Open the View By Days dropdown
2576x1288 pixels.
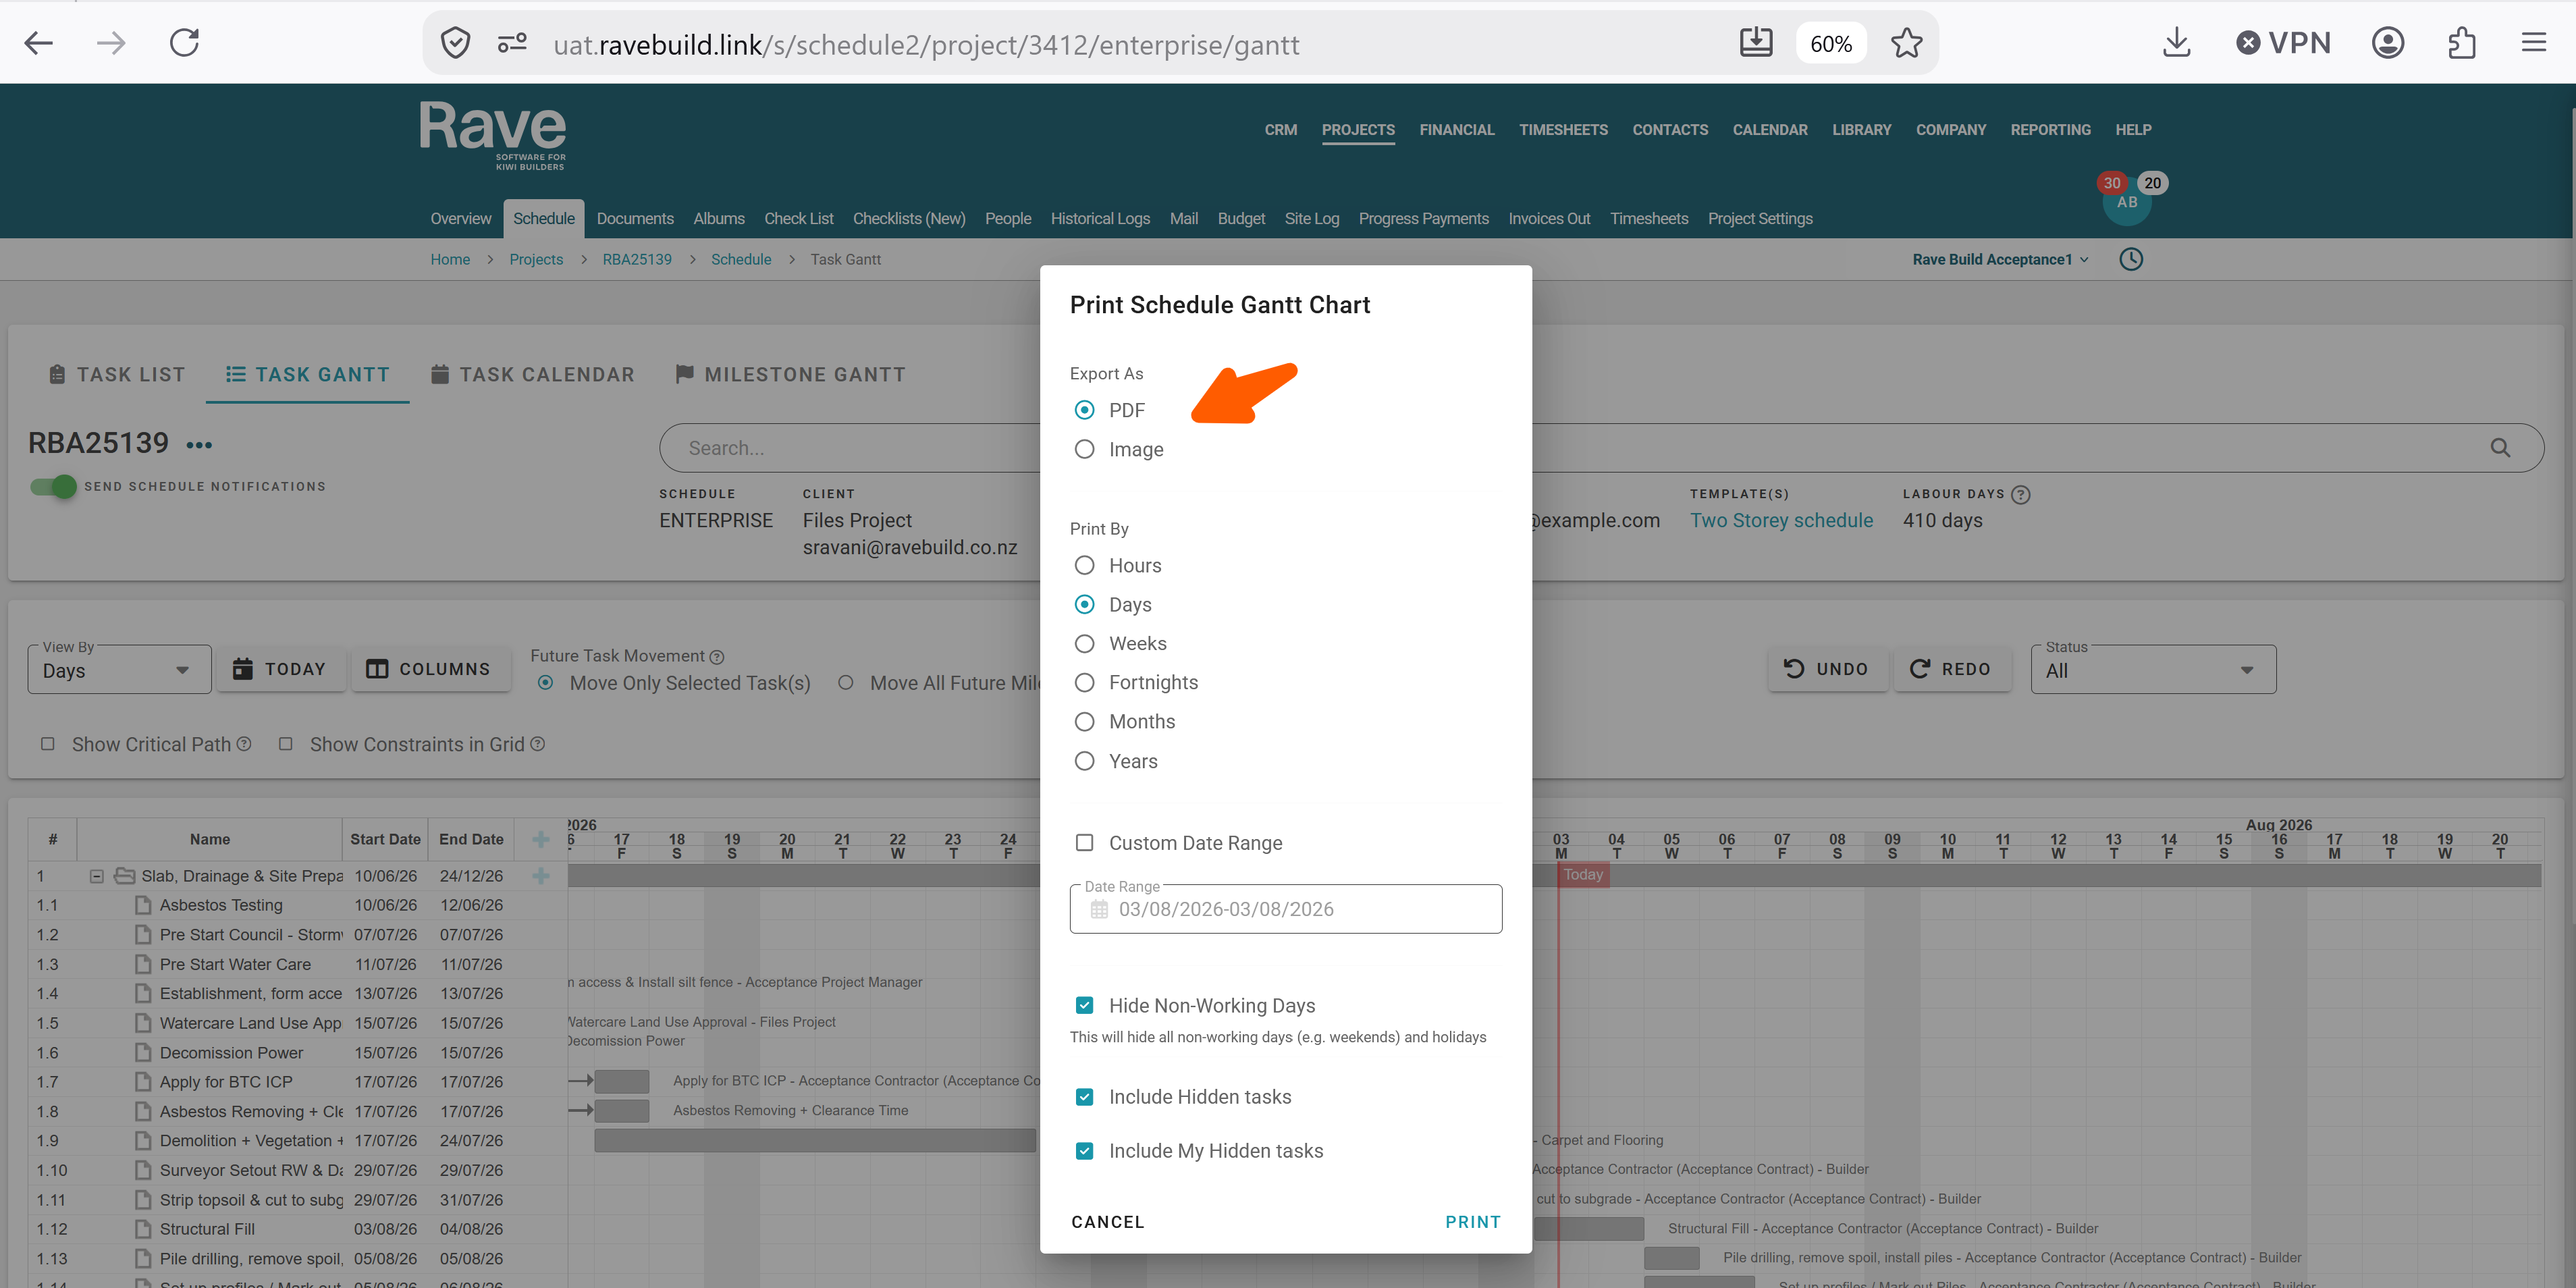(119, 669)
